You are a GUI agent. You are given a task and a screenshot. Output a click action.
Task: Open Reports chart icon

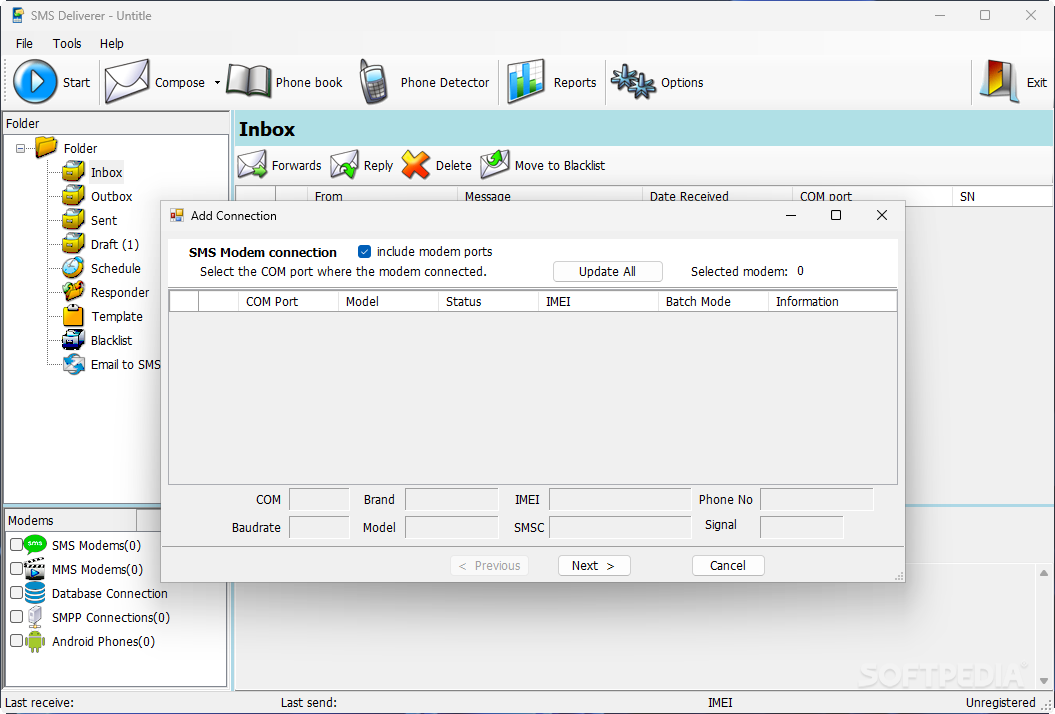pos(525,81)
